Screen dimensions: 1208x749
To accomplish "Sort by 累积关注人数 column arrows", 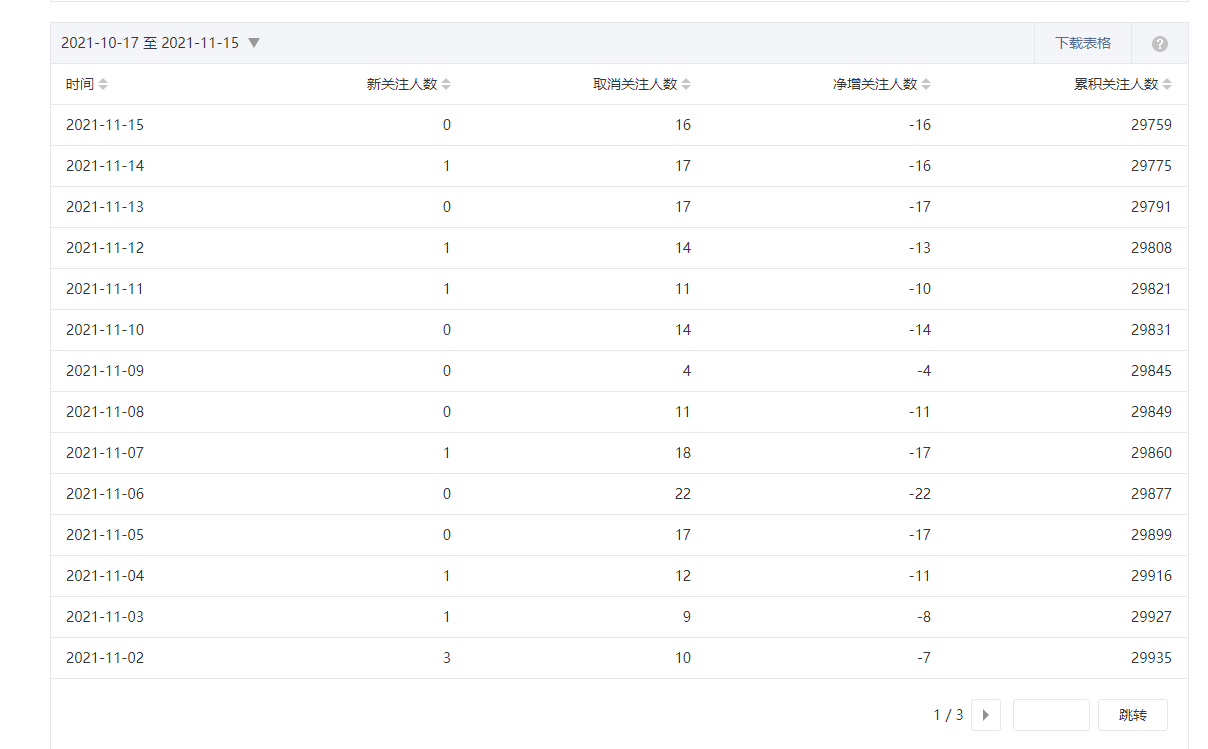I will coord(1167,85).
